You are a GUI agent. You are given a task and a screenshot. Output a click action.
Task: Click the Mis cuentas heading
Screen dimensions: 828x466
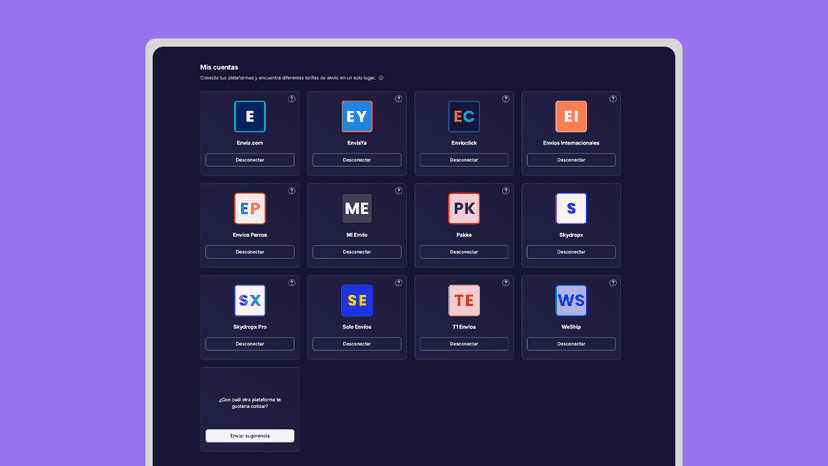[x=219, y=67]
